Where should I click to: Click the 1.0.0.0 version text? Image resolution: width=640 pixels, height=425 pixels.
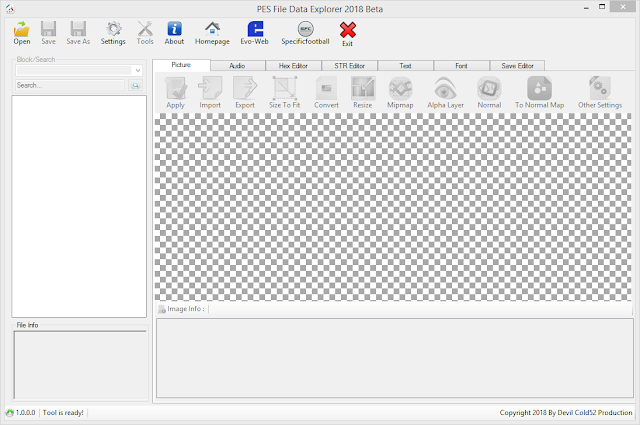(x=25, y=413)
